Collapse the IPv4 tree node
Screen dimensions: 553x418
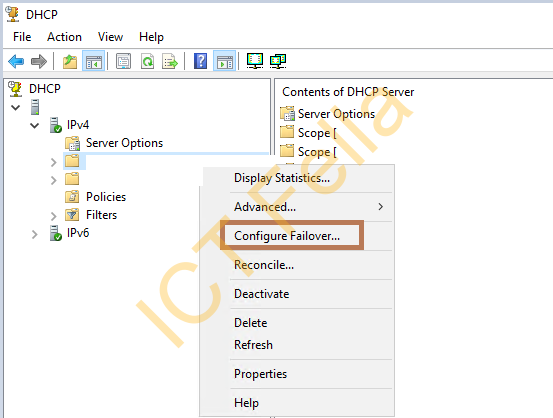[35, 125]
